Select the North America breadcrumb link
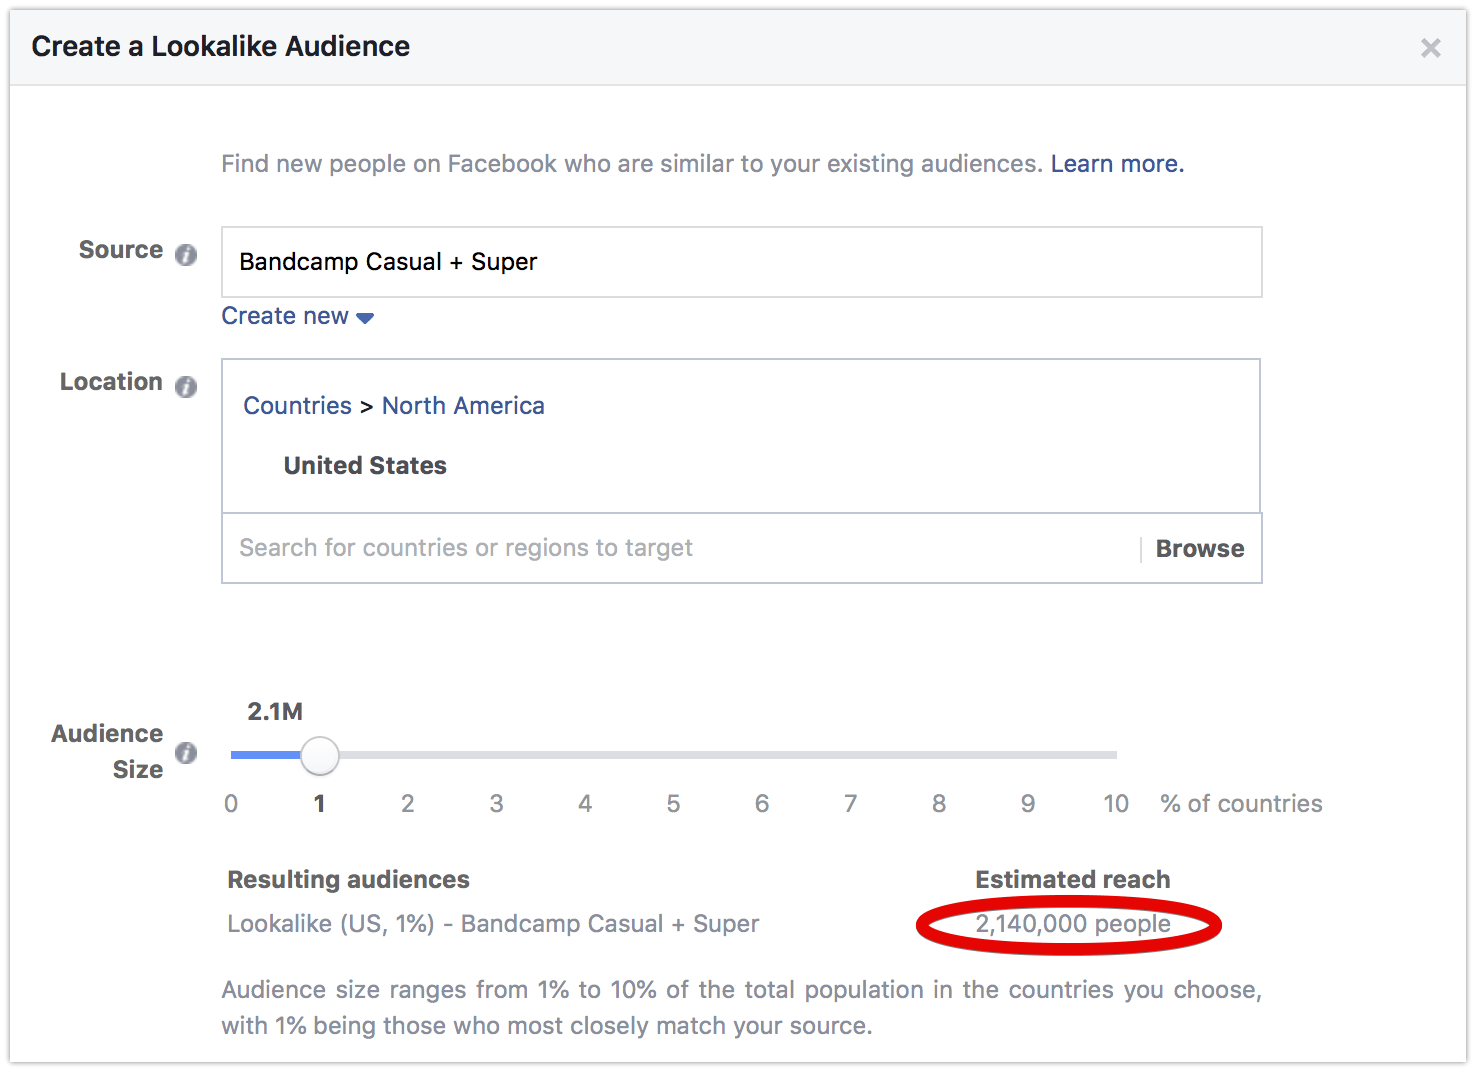 pyautogui.click(x=463, y=406)
